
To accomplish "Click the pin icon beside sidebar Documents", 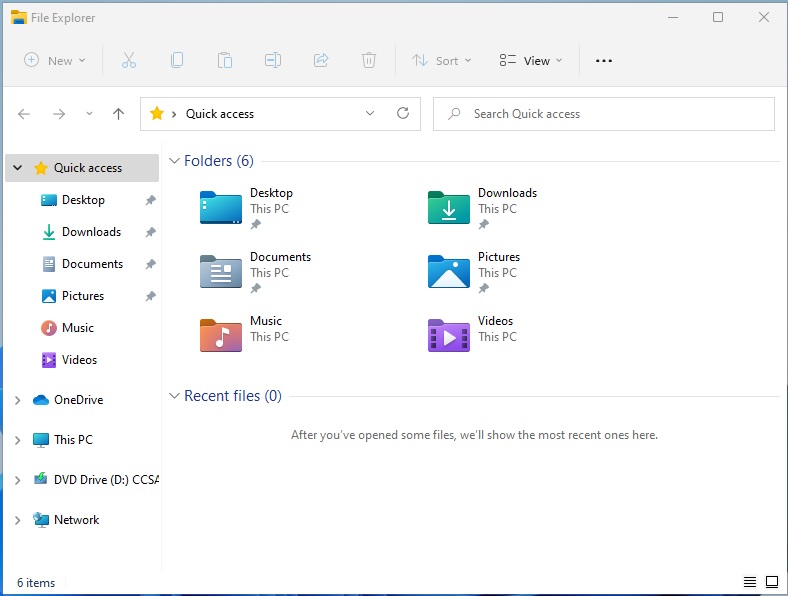I will tap(150, 264).
